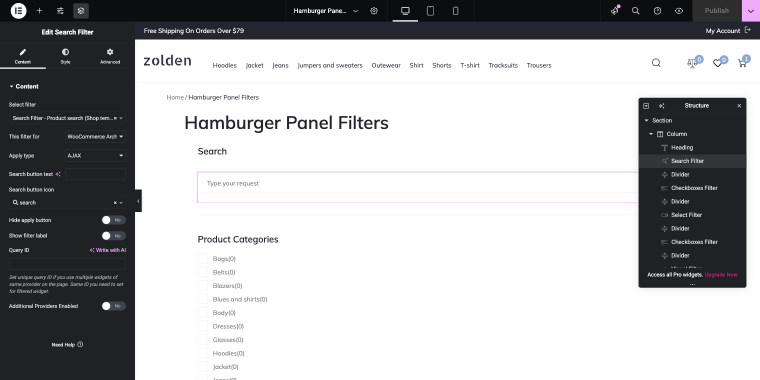Click the AI sparkle icon by Search button text
760x380 pixels.
point(58,174)
